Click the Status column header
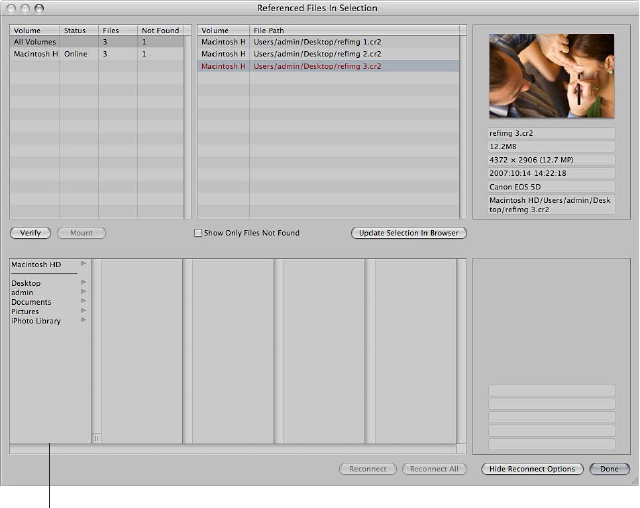Image resolution: width=640 pixels, height=508 pixels. 79,30
